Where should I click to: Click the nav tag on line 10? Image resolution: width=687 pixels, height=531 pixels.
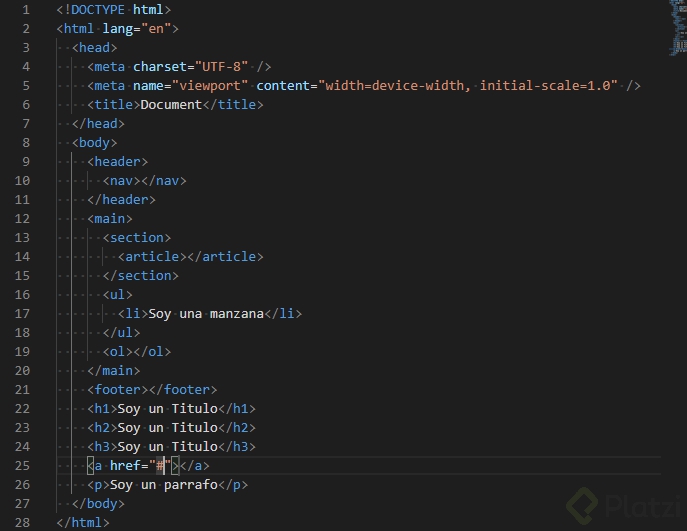point(144,181)
